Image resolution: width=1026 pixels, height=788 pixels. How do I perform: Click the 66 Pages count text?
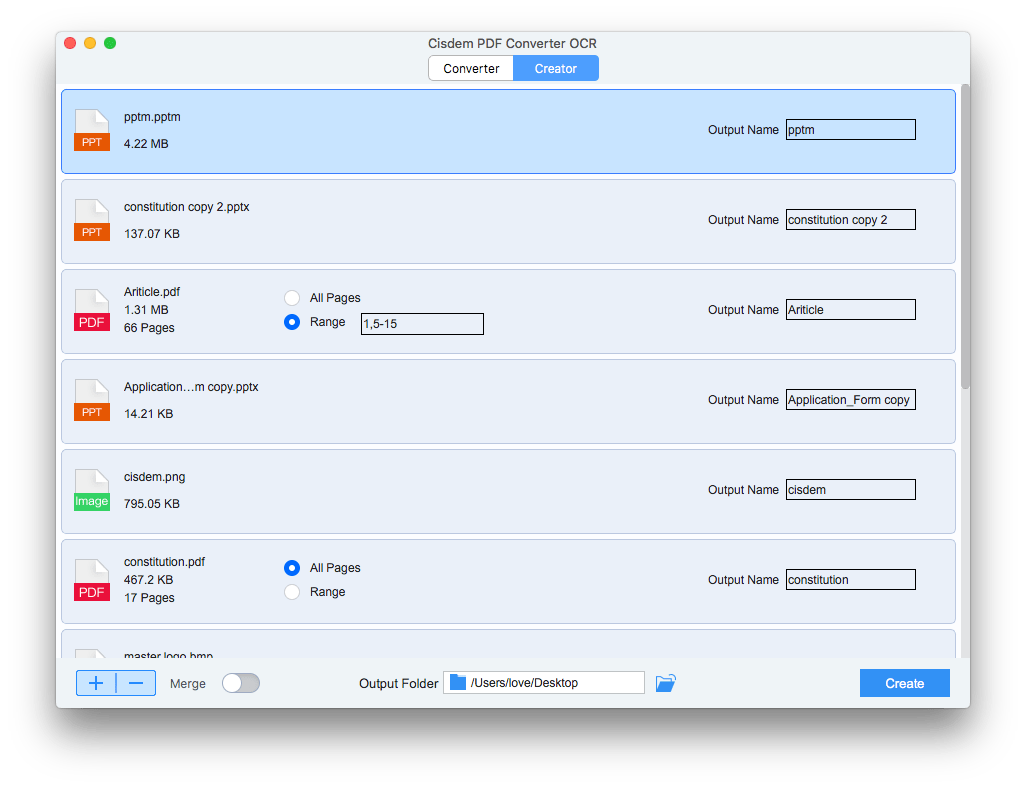pos(149,328)
